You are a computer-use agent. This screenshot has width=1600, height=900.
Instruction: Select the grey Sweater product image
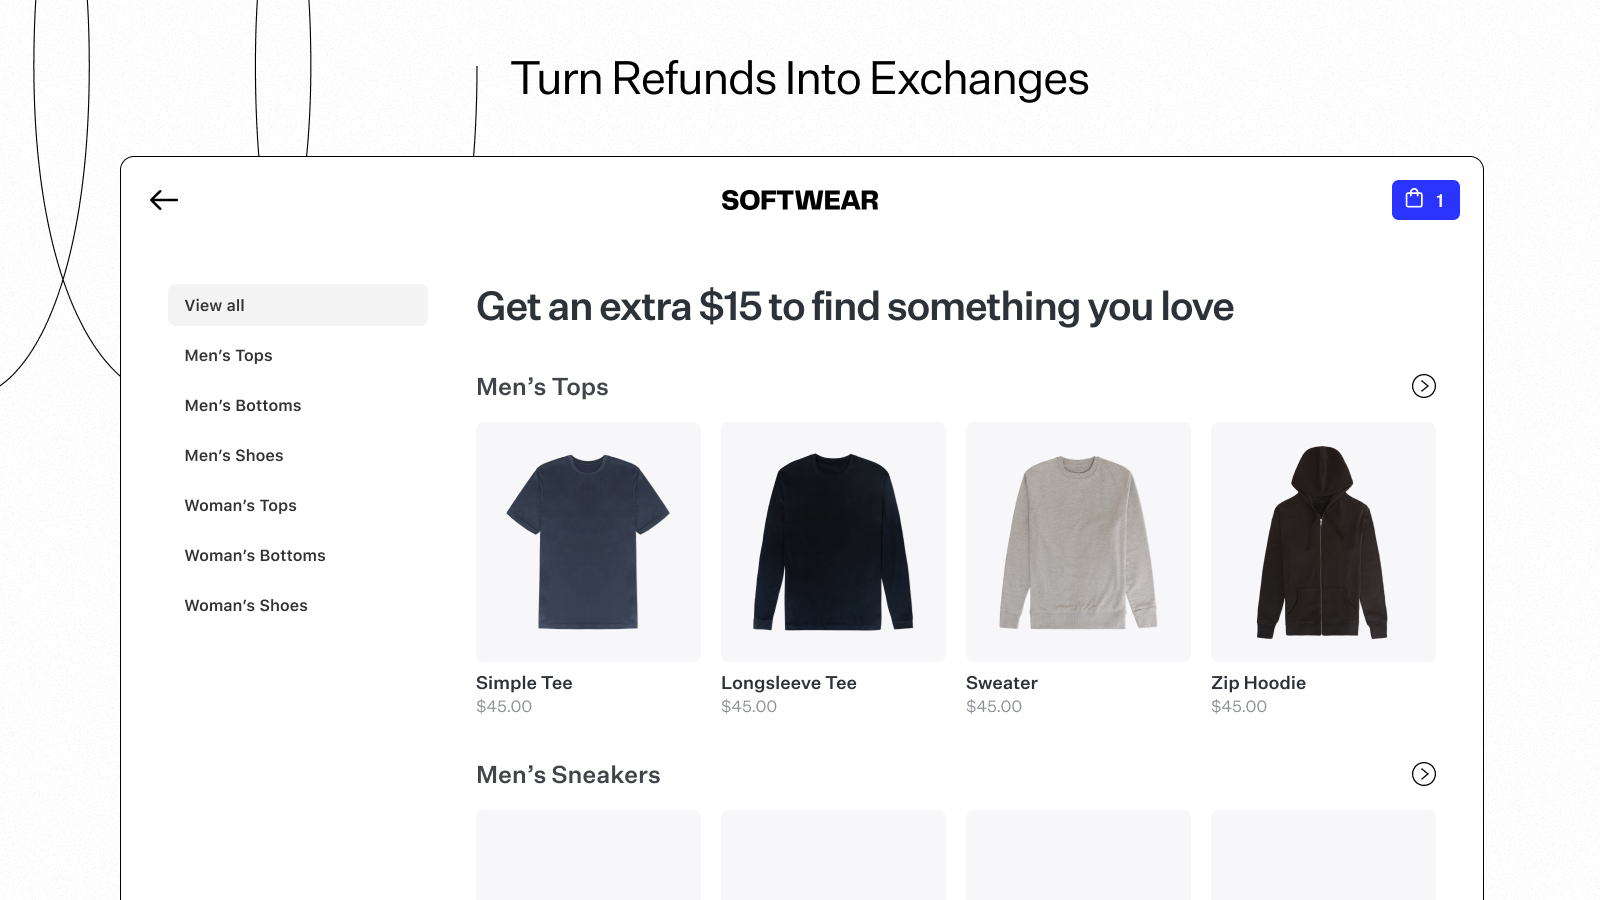[x=1078, y=542]
